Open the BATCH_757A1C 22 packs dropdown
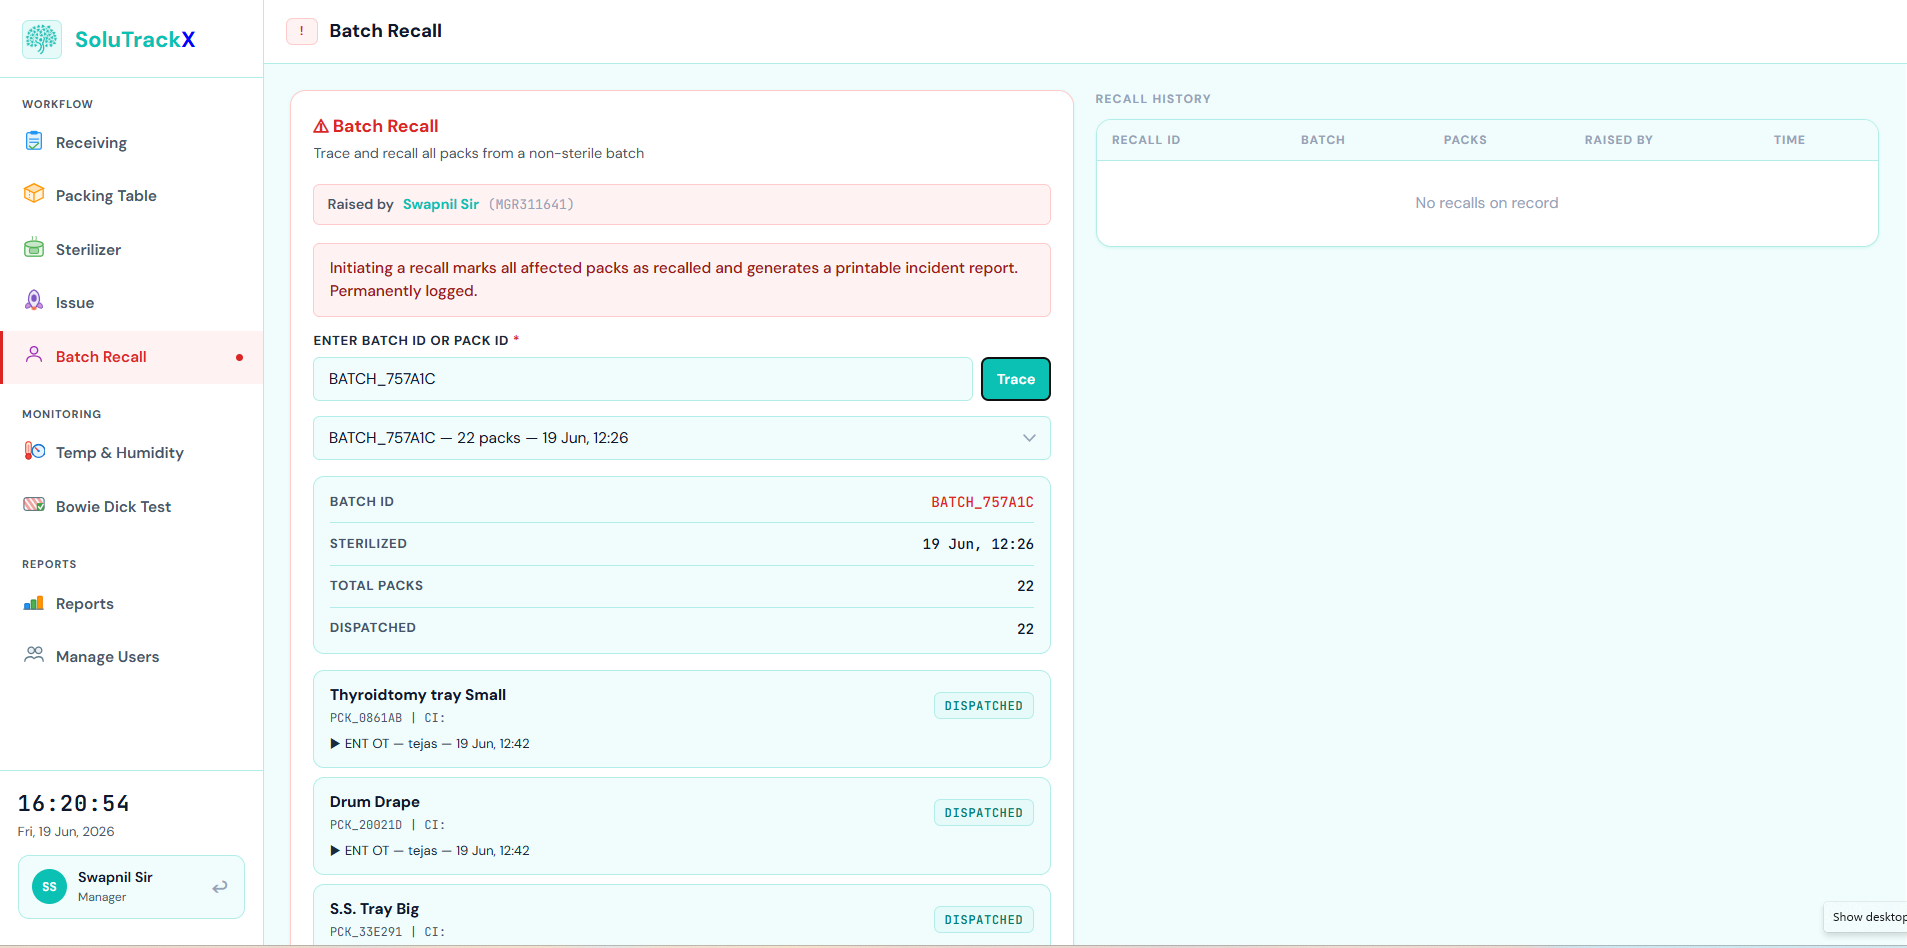 (682, 438)
